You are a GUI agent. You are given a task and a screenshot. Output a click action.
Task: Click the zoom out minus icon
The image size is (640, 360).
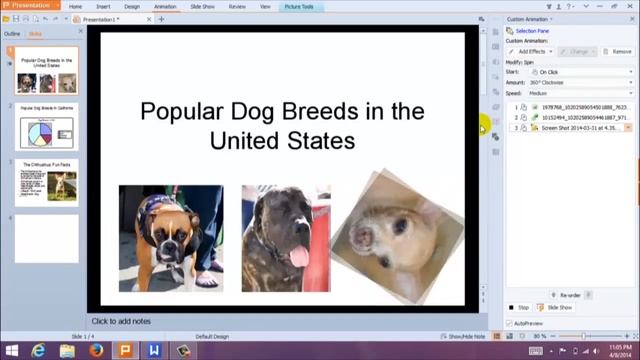pos(553,336)
